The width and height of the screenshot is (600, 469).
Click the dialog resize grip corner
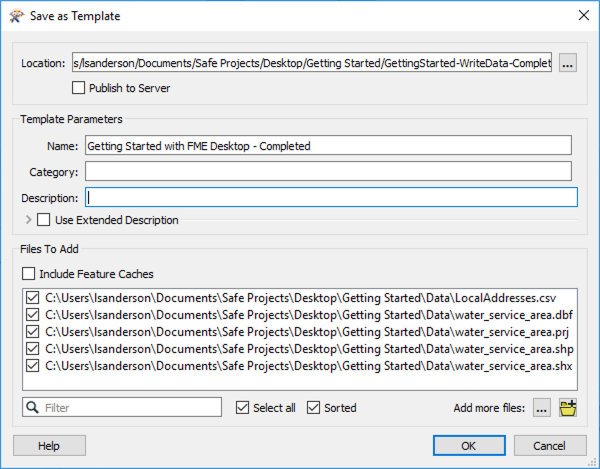[592, 462]
